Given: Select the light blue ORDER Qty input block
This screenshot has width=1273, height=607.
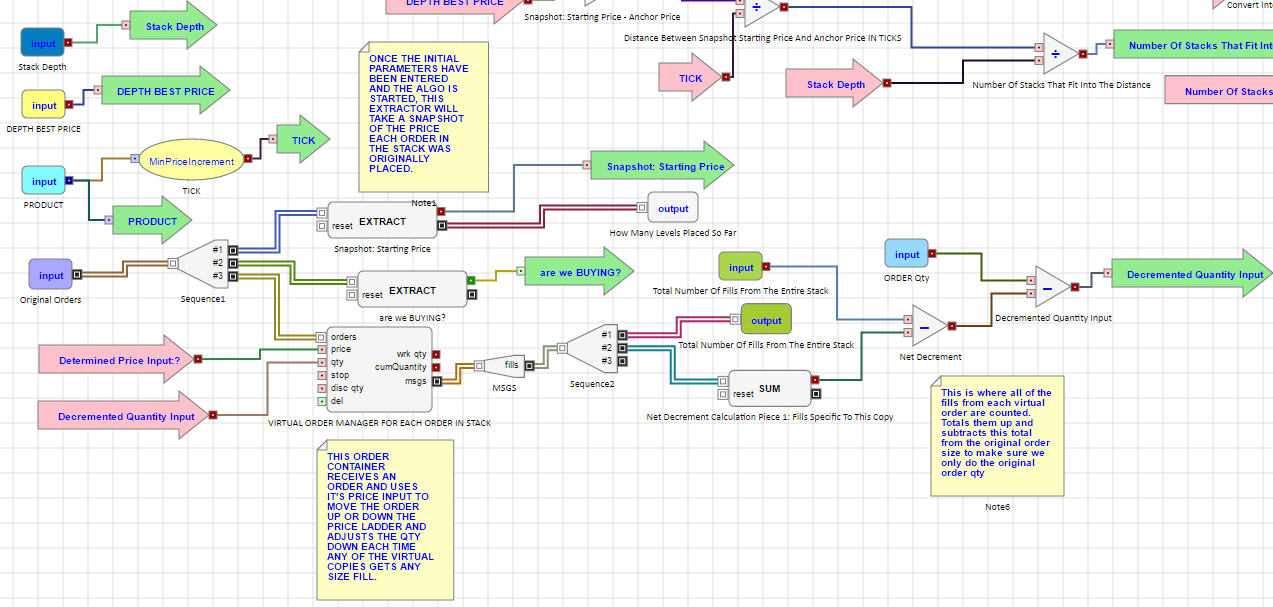Looking at the screenshot, I should pyautogui.click(x=907, y=254).
